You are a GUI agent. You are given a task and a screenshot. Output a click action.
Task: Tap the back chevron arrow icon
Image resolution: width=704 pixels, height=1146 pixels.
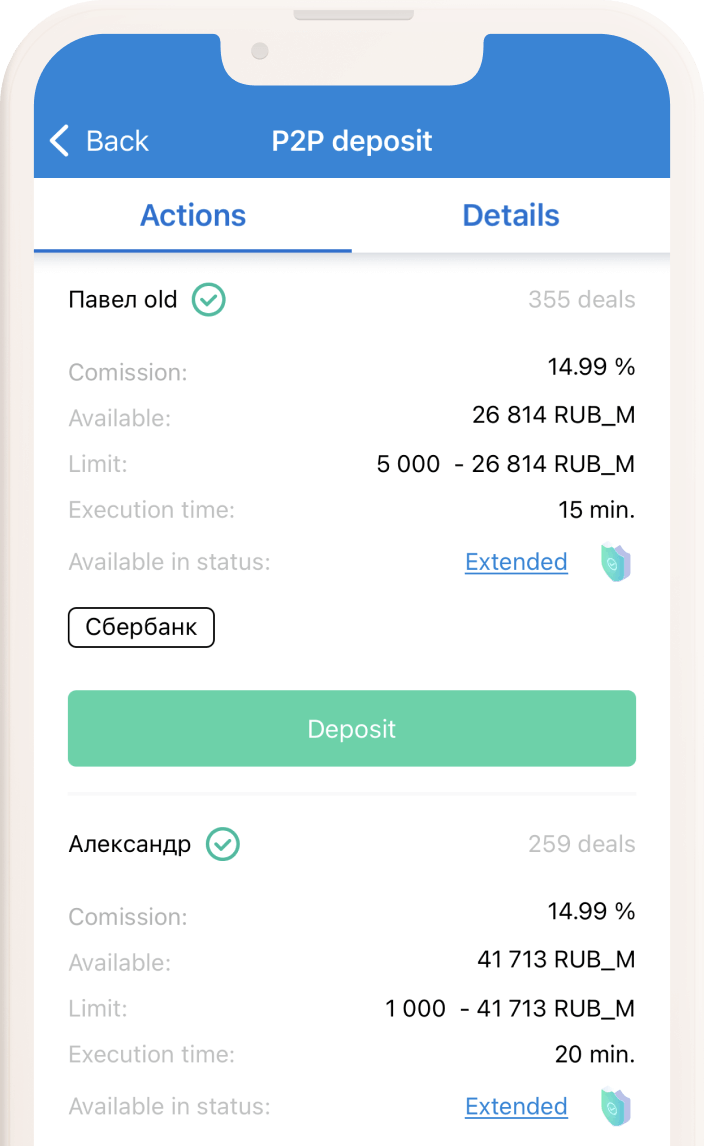click(x=60, y=141)
